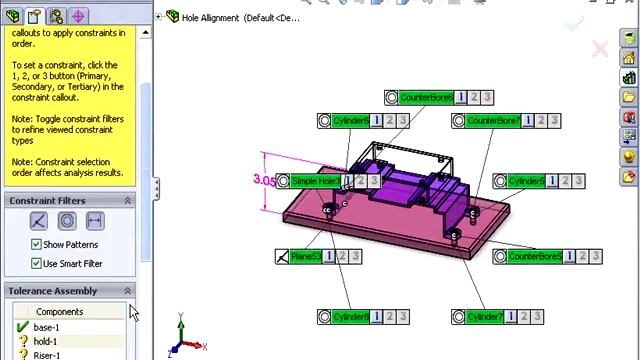Set Simple Hole3 as tertiary constraint
The width and height of the screenshot is (640, 360).
[374, 181]
